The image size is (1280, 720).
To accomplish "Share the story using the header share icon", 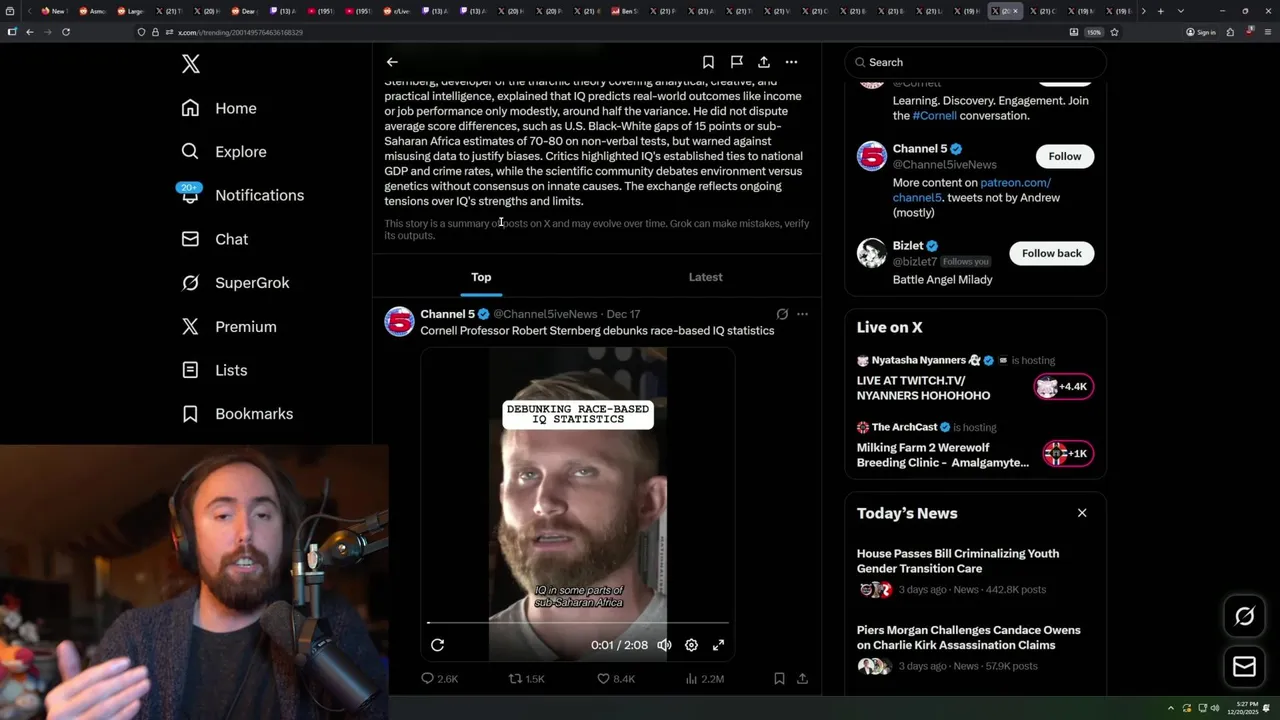I will click(764, 62).
